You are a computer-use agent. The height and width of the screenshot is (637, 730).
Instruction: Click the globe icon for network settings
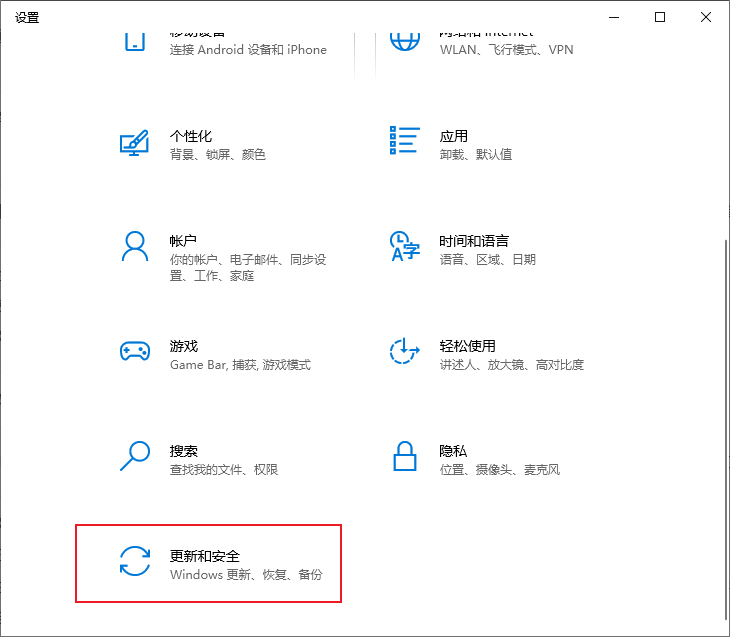tap(405, 41)
